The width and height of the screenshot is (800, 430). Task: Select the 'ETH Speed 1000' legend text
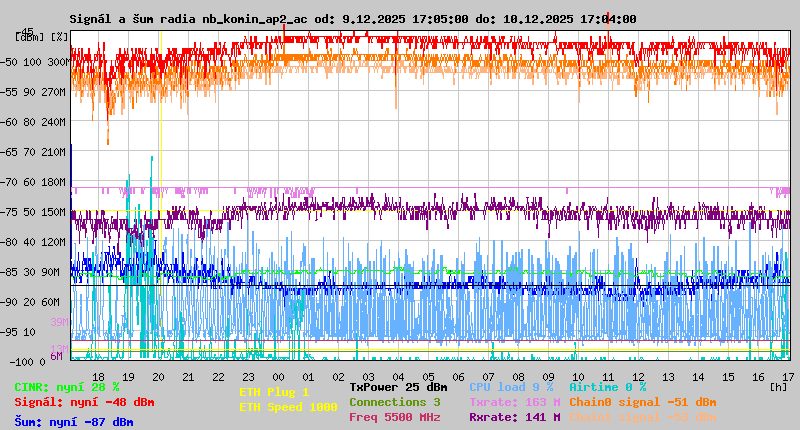(x=288, y=407)
